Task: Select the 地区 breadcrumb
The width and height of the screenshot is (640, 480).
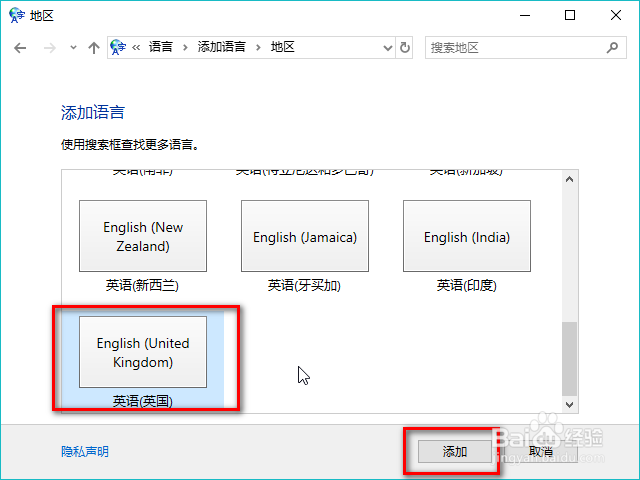Action: tap(282, 47)
